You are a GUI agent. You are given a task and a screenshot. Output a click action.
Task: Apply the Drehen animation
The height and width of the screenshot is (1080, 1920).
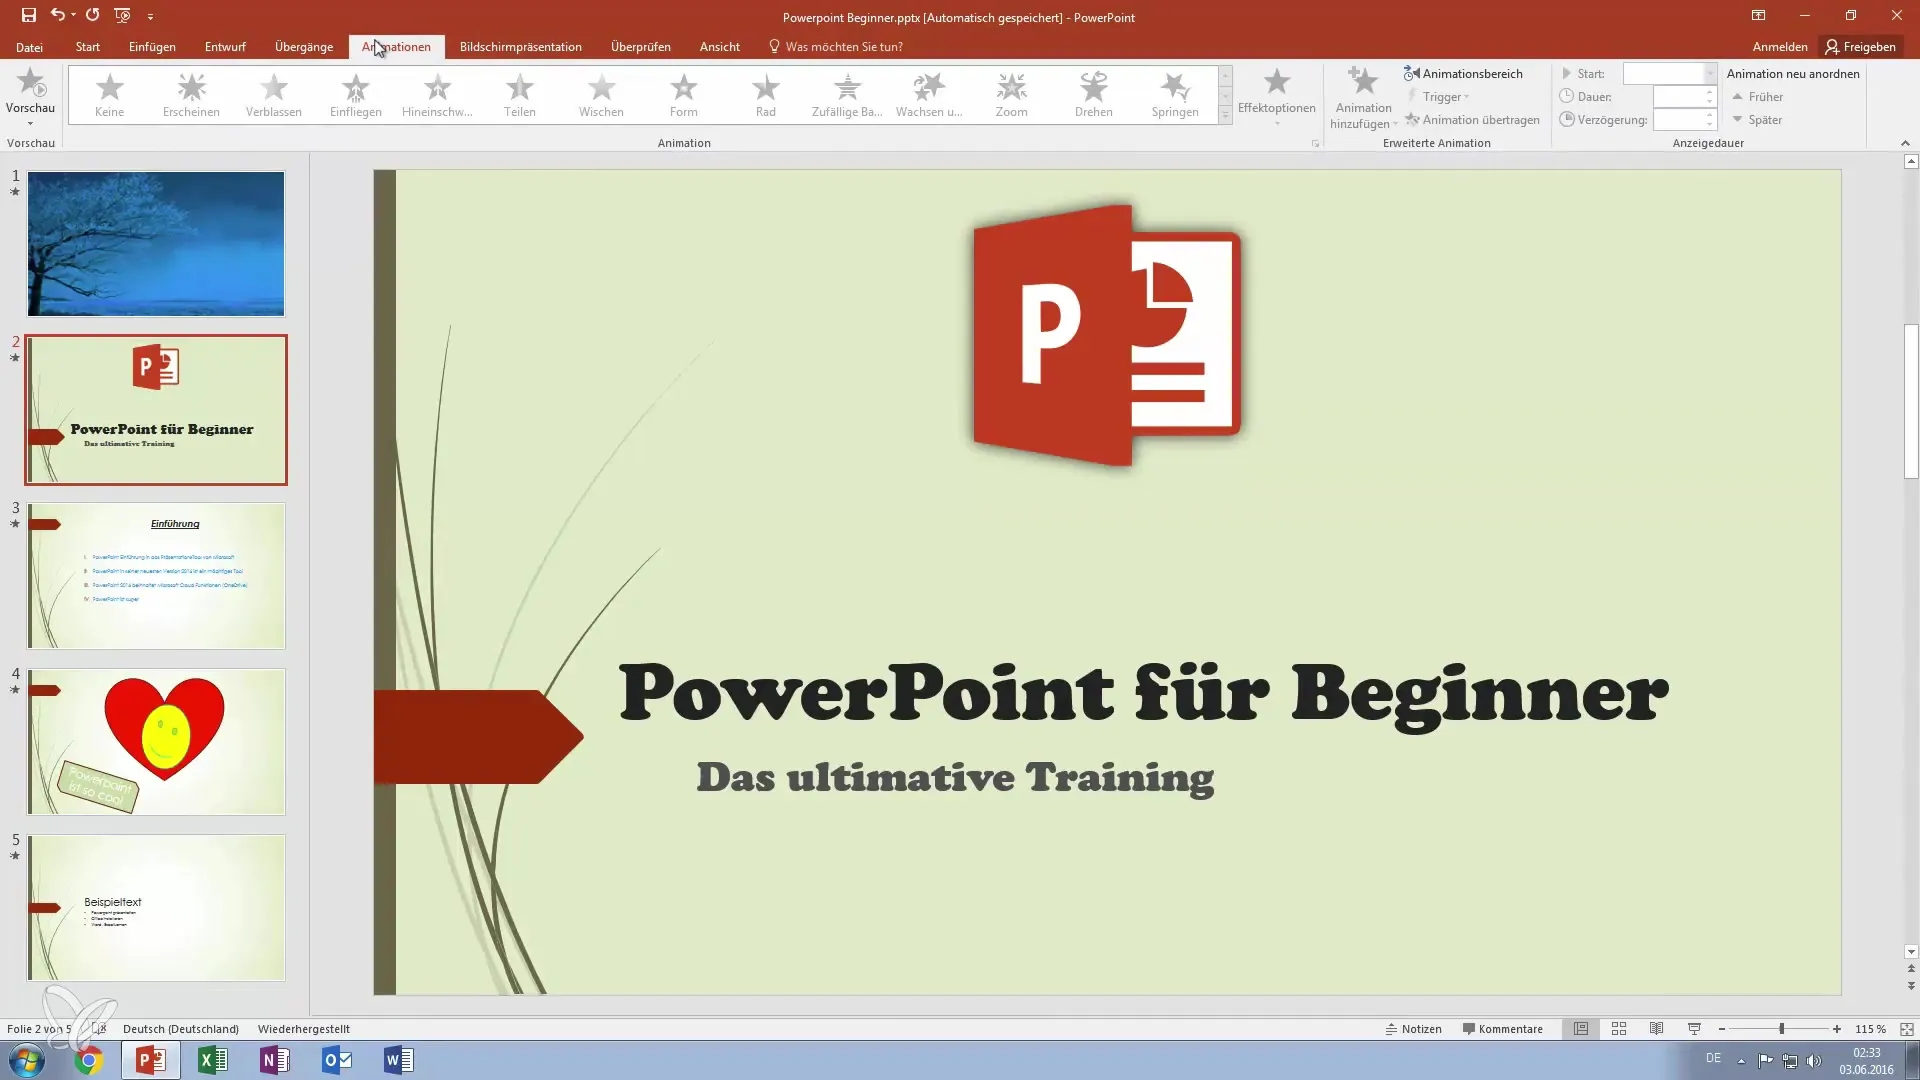click(x=1093, y=95)
